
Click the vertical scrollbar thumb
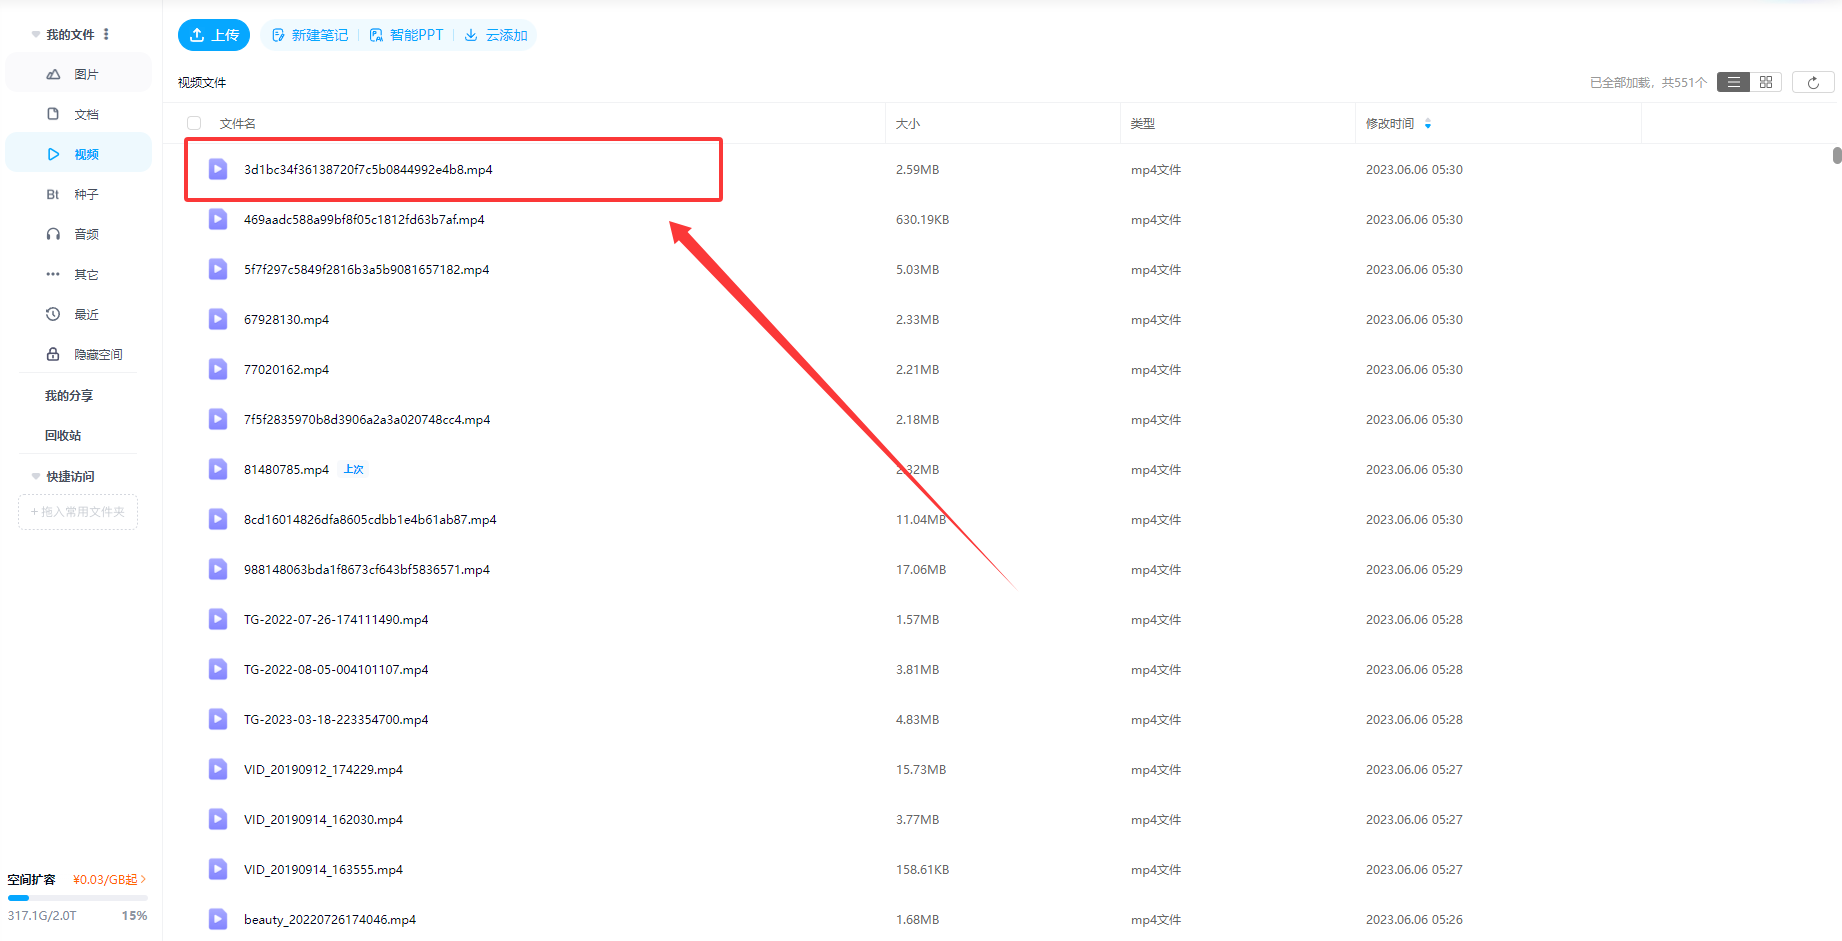pyautogui.click(x=1837, y=155)
